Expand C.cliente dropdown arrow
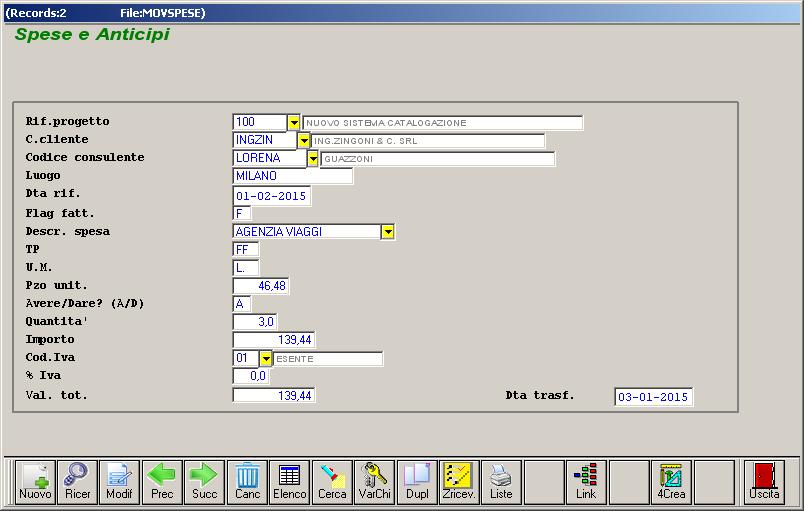This screenshot has width=804, height=511. click(304, 140)
